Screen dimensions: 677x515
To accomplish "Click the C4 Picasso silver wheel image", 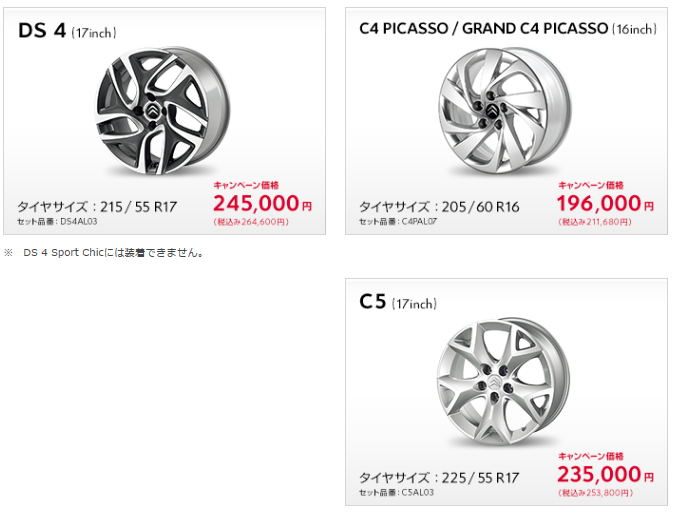I will [504, 111].
